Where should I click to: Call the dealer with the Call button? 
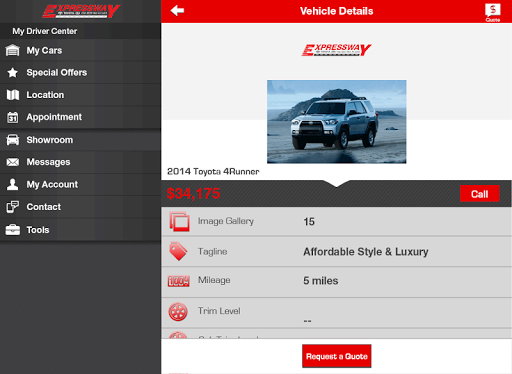[479, 194]
